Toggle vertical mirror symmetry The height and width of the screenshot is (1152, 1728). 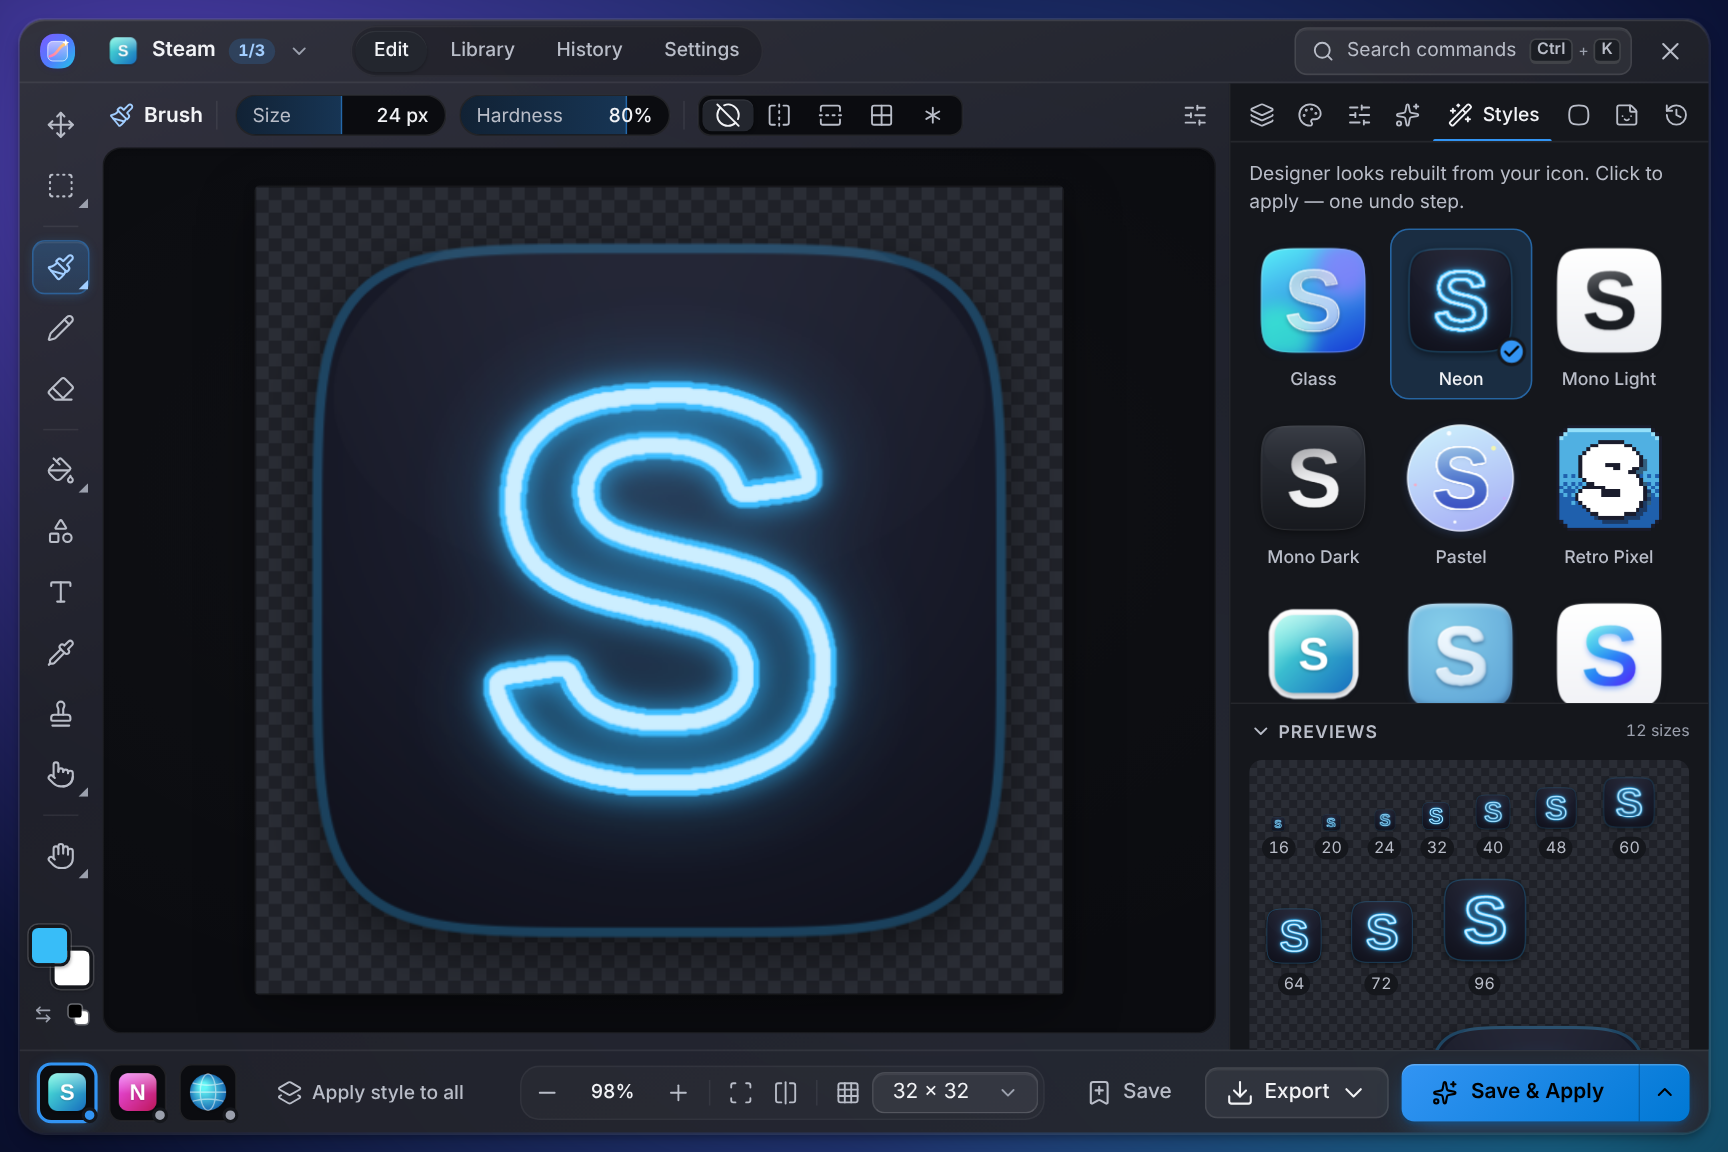tap(779, 115)
